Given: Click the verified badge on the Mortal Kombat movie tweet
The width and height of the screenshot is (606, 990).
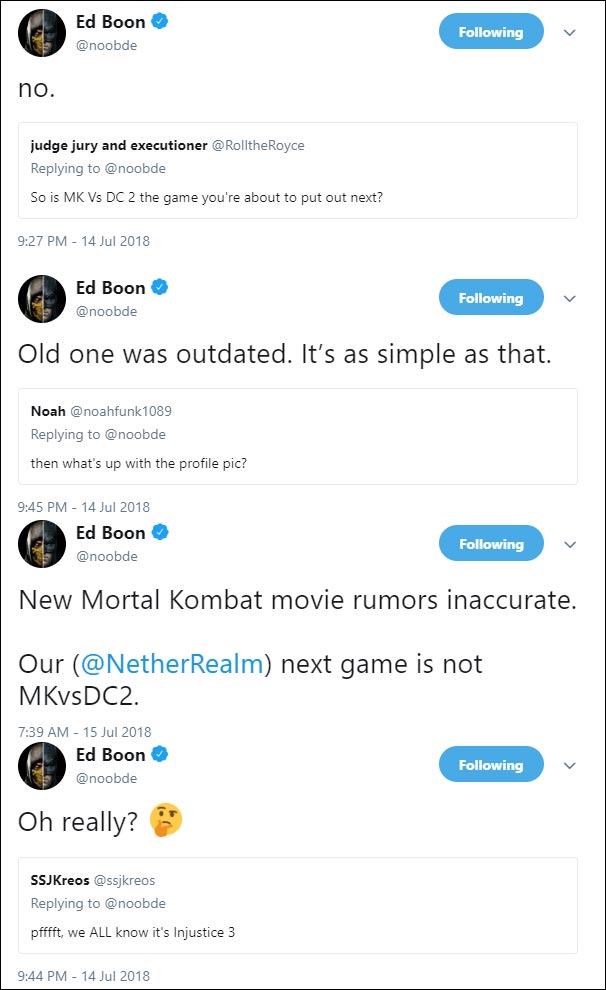Looking at the screenshot, I should [159, 532].
